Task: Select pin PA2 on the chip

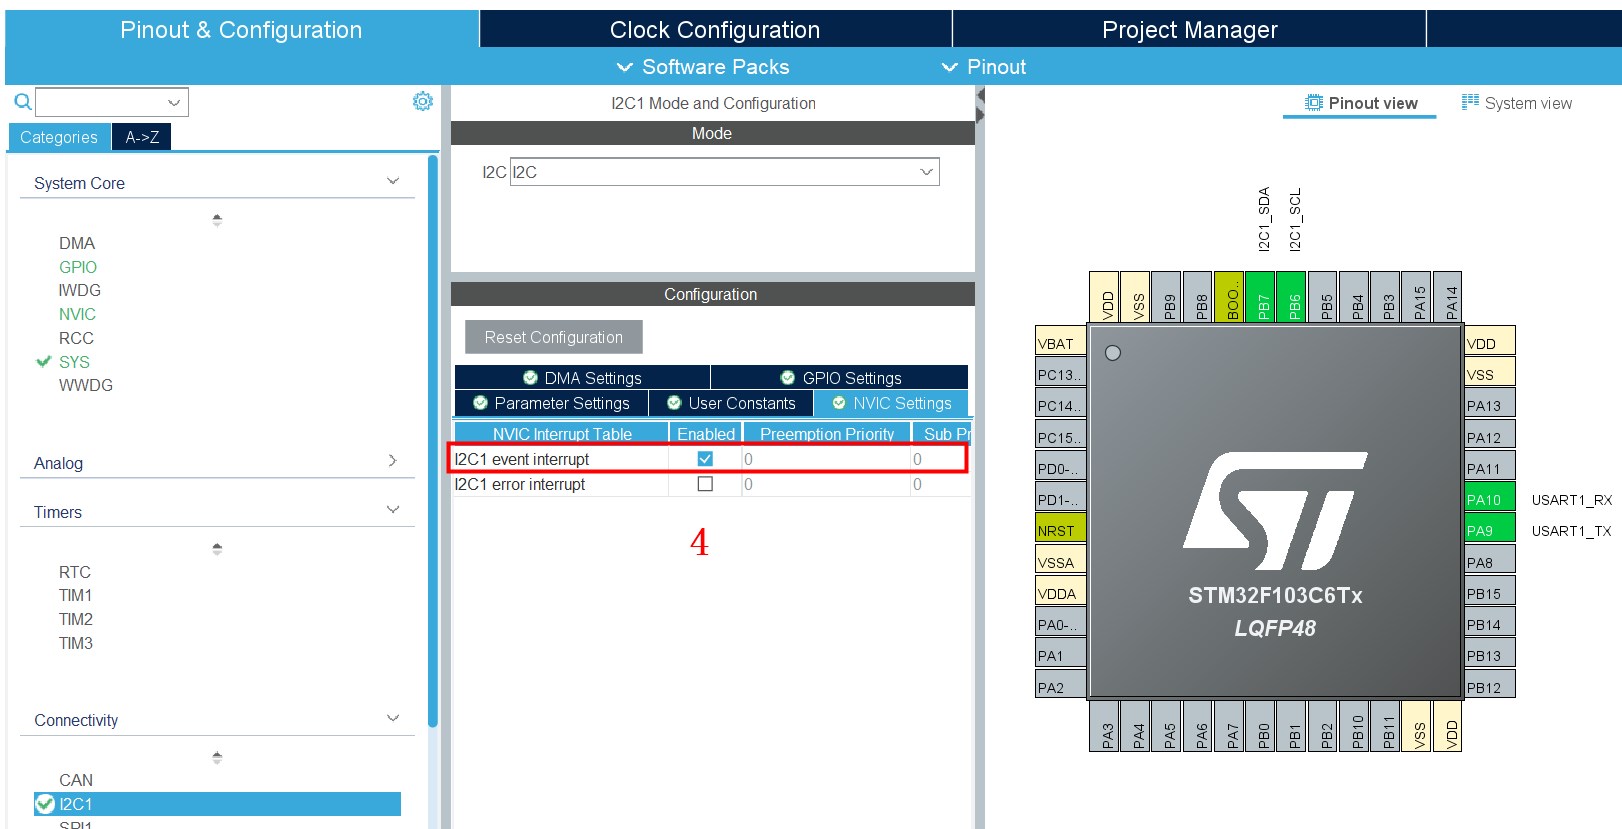Action: pyautogui.click(x=1060, y=686)
